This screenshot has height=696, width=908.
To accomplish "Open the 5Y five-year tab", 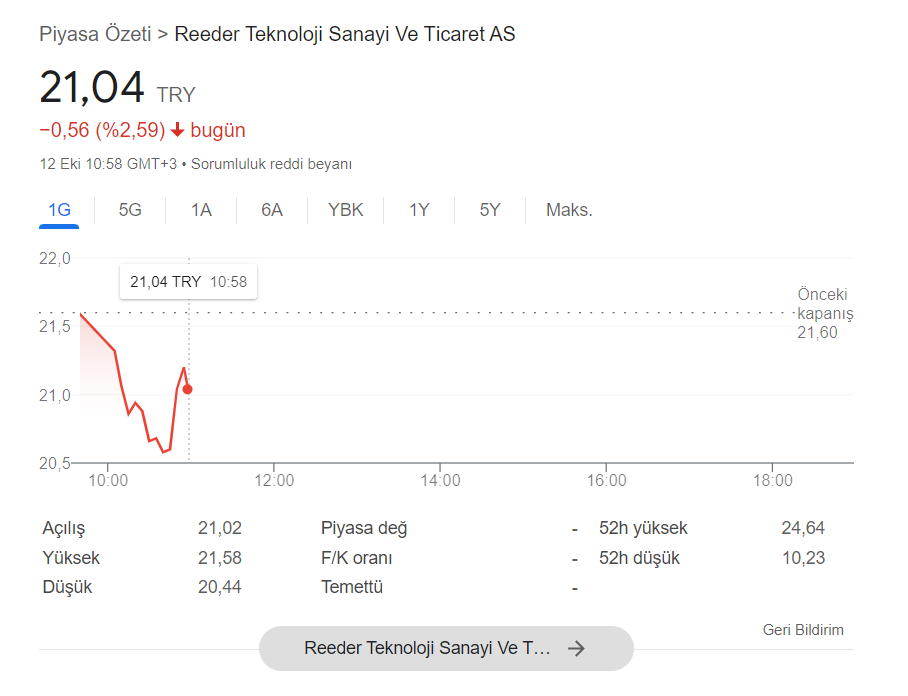I will pyautogui.click(x=489, y=210).
